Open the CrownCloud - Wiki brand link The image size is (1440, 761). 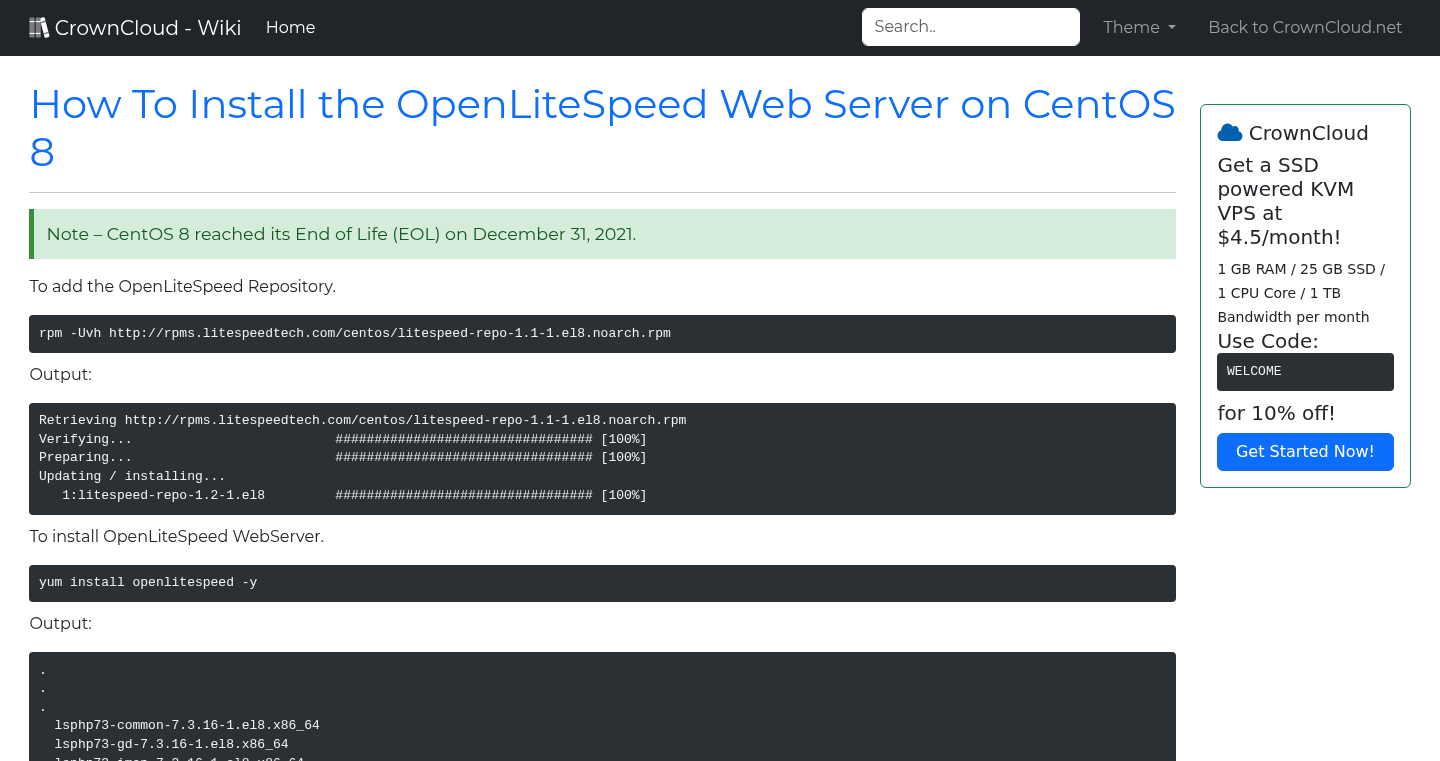click(135, 27)
